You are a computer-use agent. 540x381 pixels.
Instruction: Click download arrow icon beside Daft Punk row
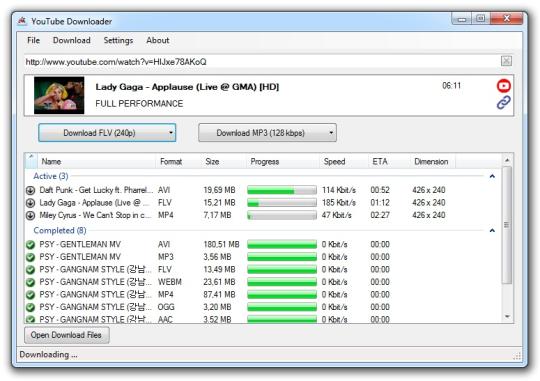[x=31, y=190]
